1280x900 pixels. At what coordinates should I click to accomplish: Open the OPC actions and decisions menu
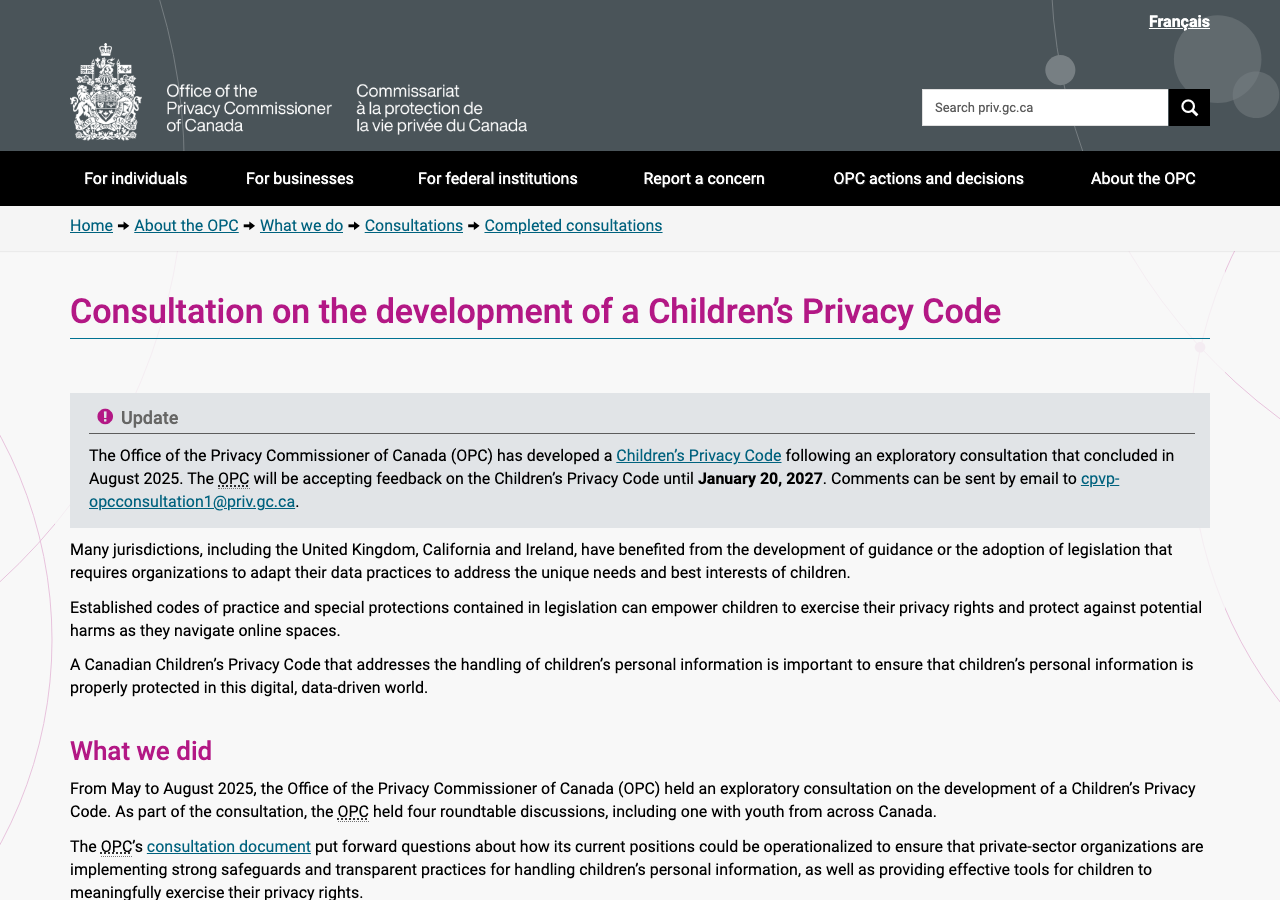[x=929, y=179]
